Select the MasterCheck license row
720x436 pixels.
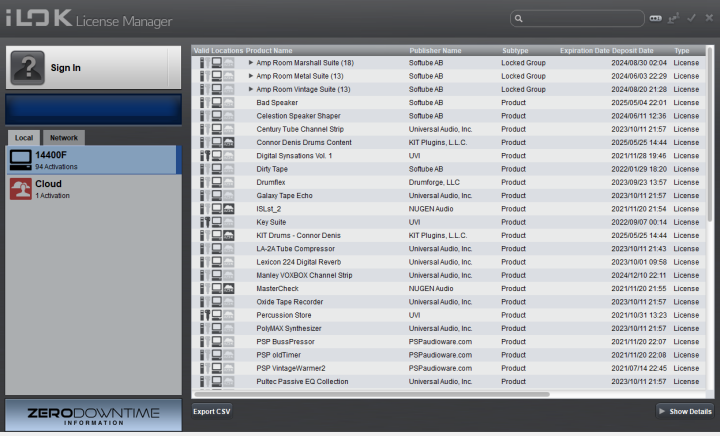(449, 289)
